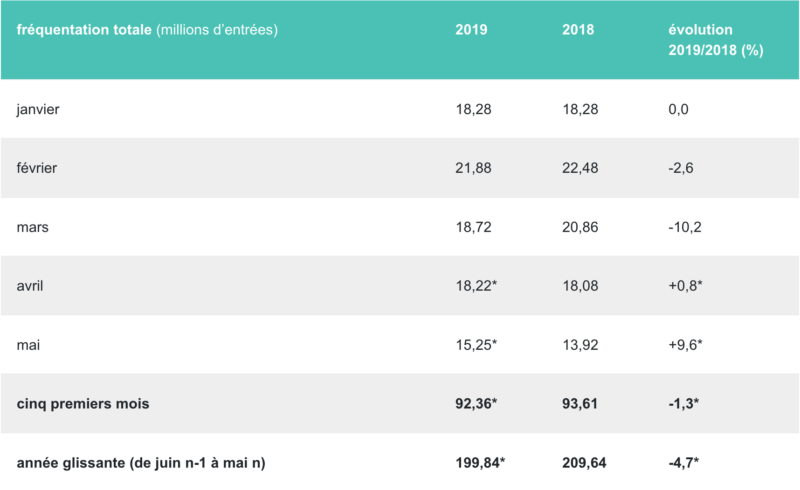Screen dimensions: 800x490
Task: Select the 'mai' row label
Action: 29,345
